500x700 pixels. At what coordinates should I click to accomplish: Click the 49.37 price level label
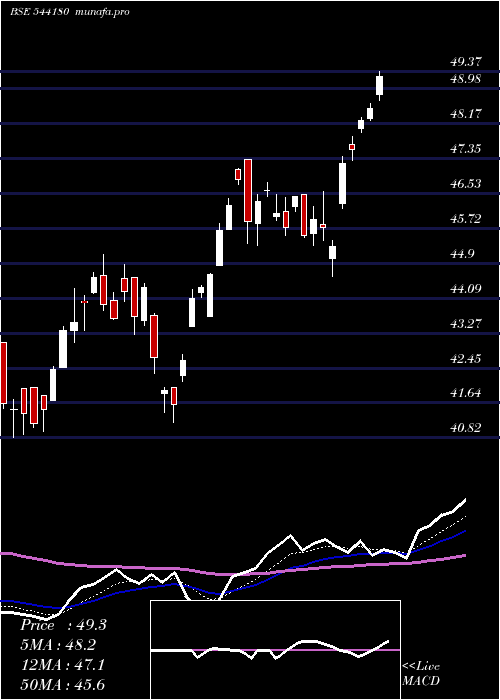coord(465,62)
